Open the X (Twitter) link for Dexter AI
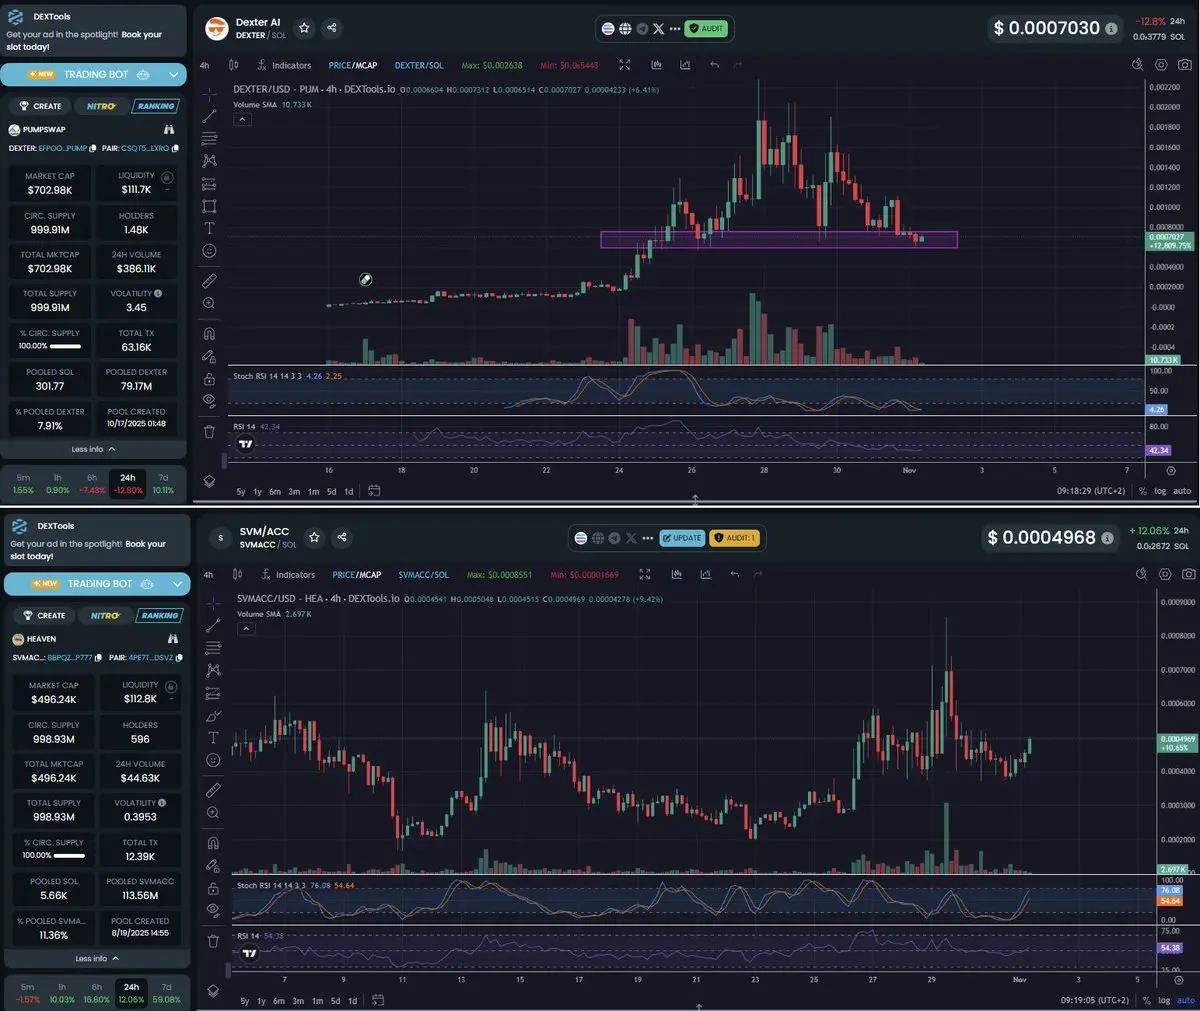 tap(658, 29)
